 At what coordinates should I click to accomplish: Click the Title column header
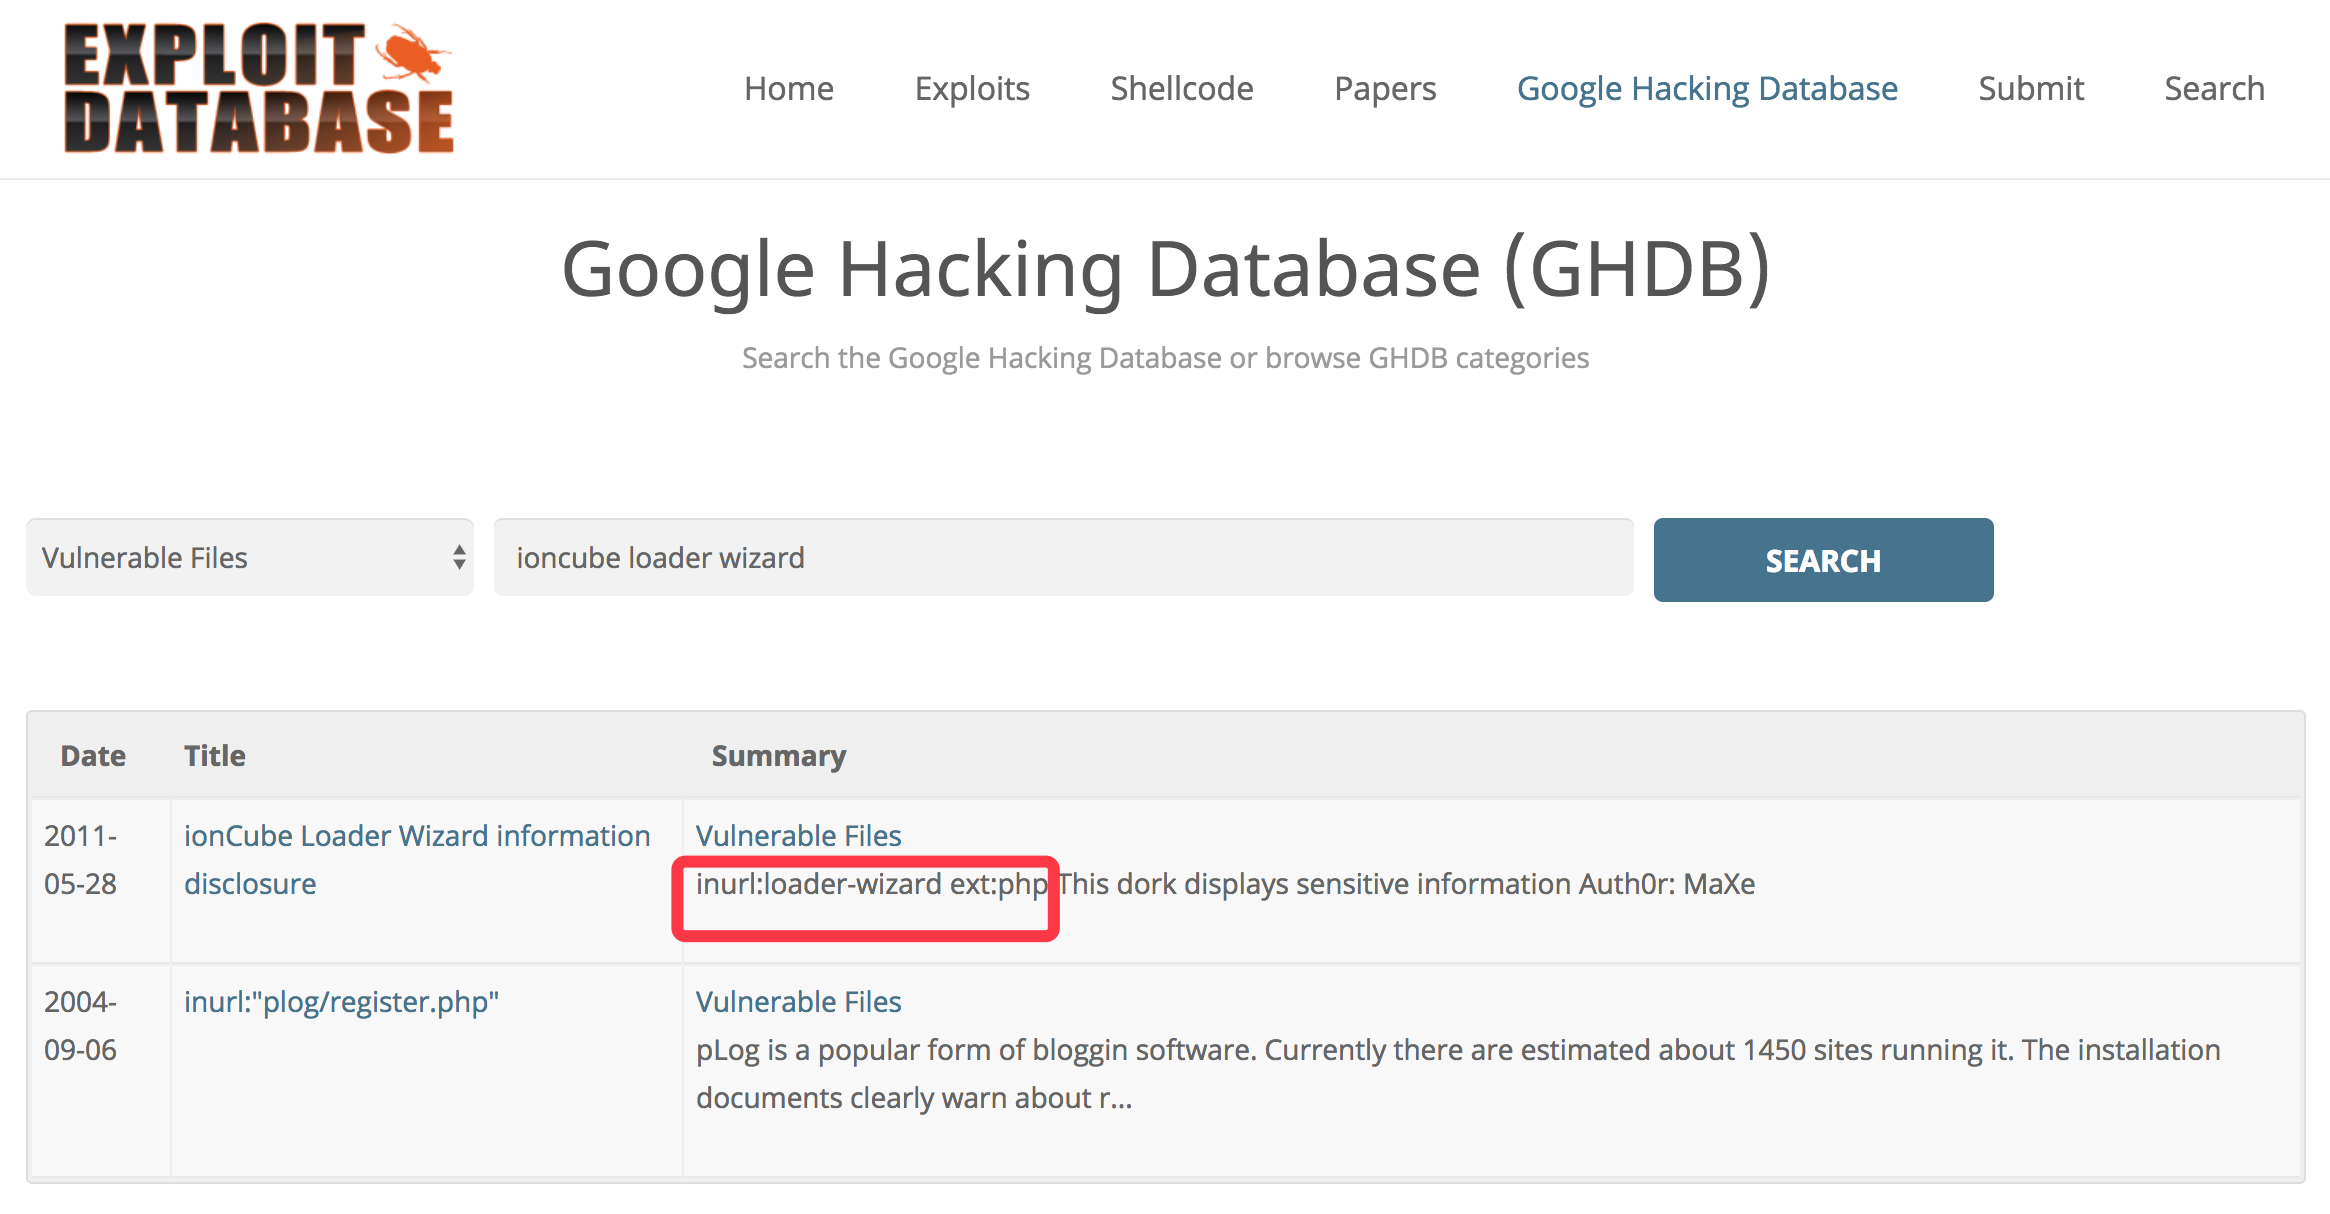[x=214, y=755]
